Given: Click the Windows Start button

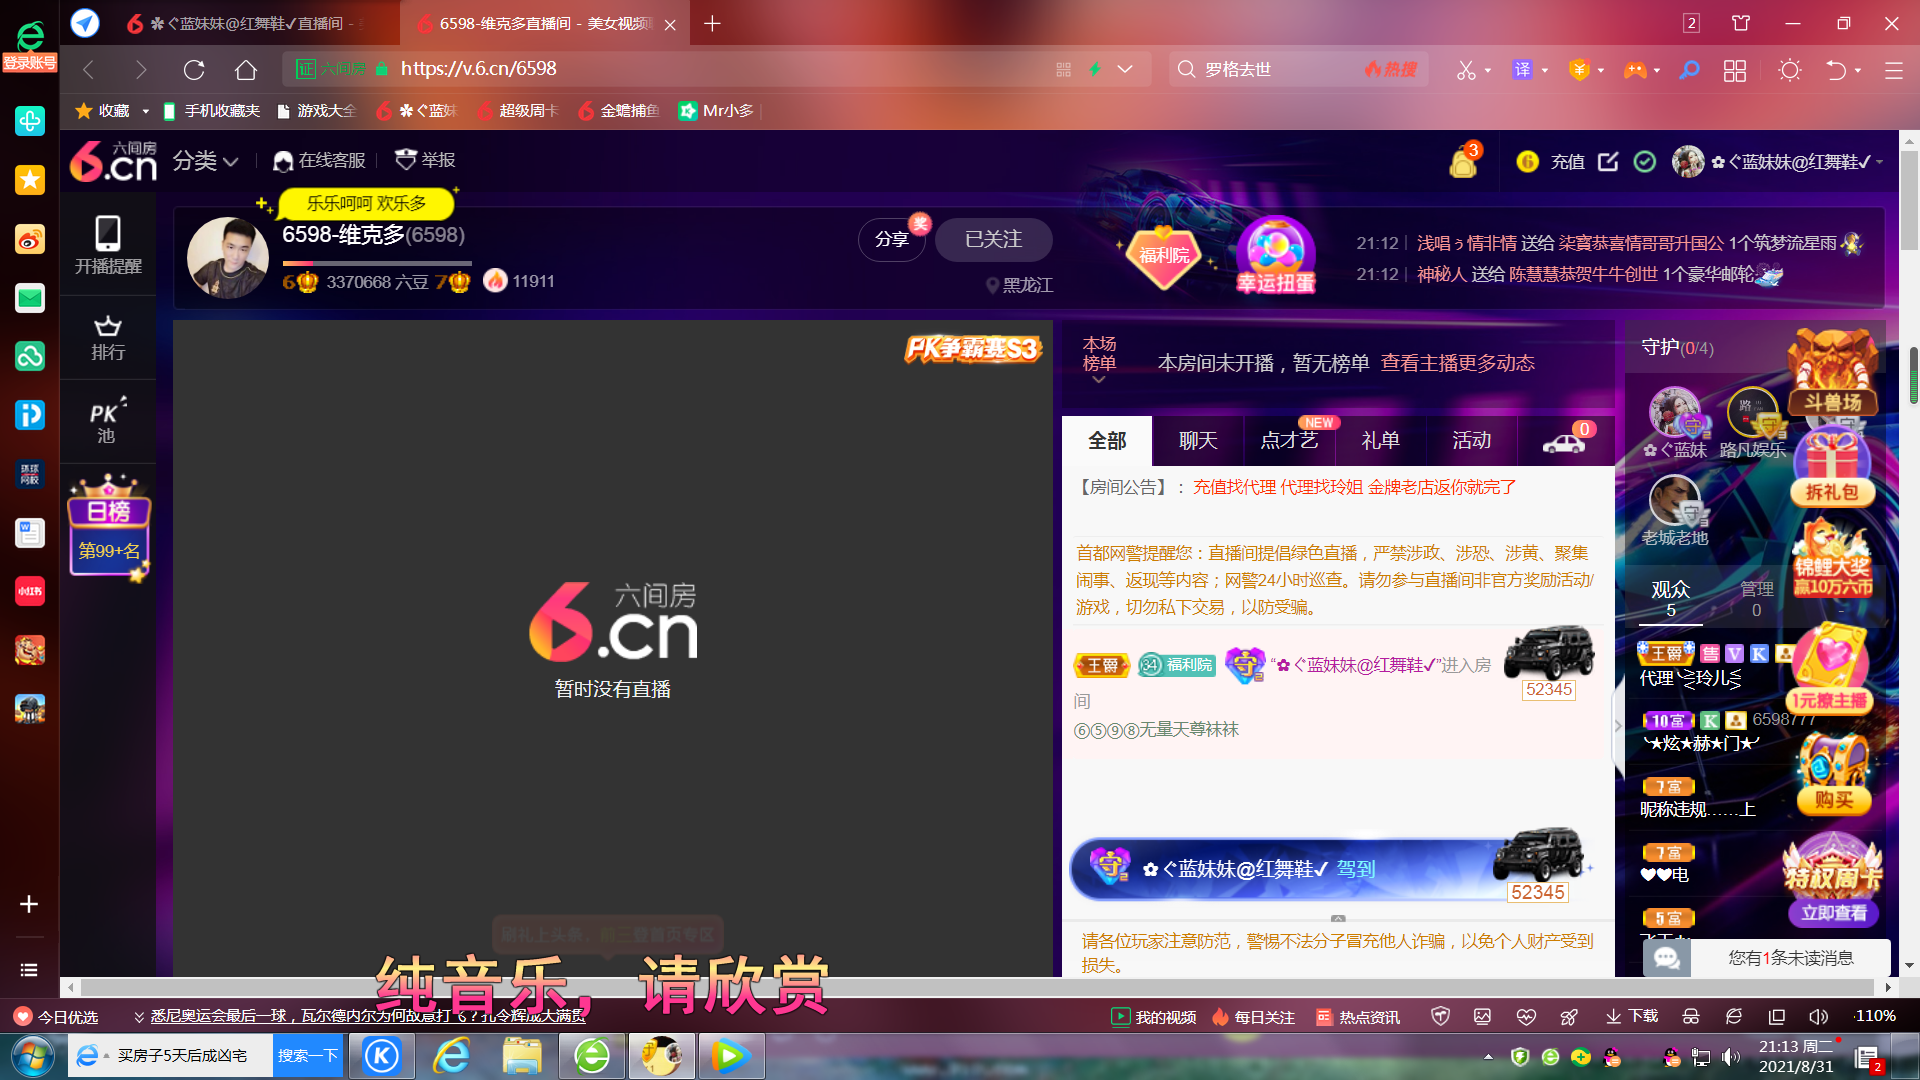Looking at the screenshot, I should point(33,1056).
